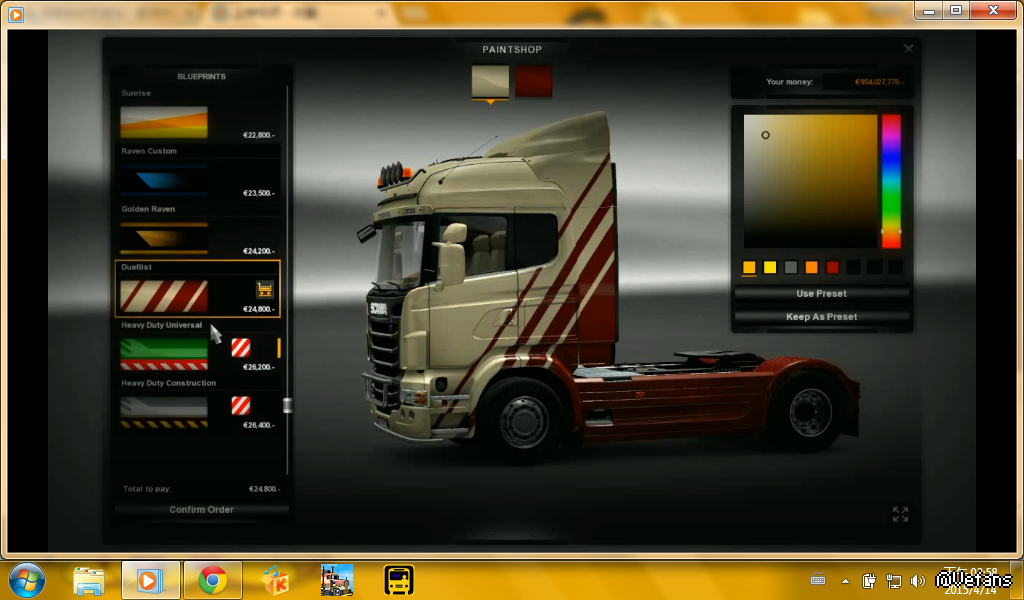Close the Paintshop dialog with the X
The width and height of the screenshot is (1024, 600).
pyautogui.click(x=908, y=49)
